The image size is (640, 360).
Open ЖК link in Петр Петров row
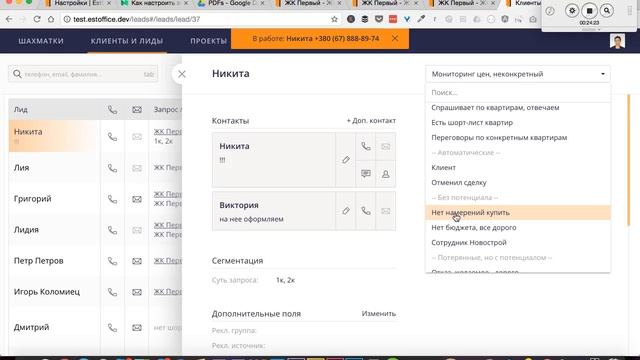click(x=168, y=260)
